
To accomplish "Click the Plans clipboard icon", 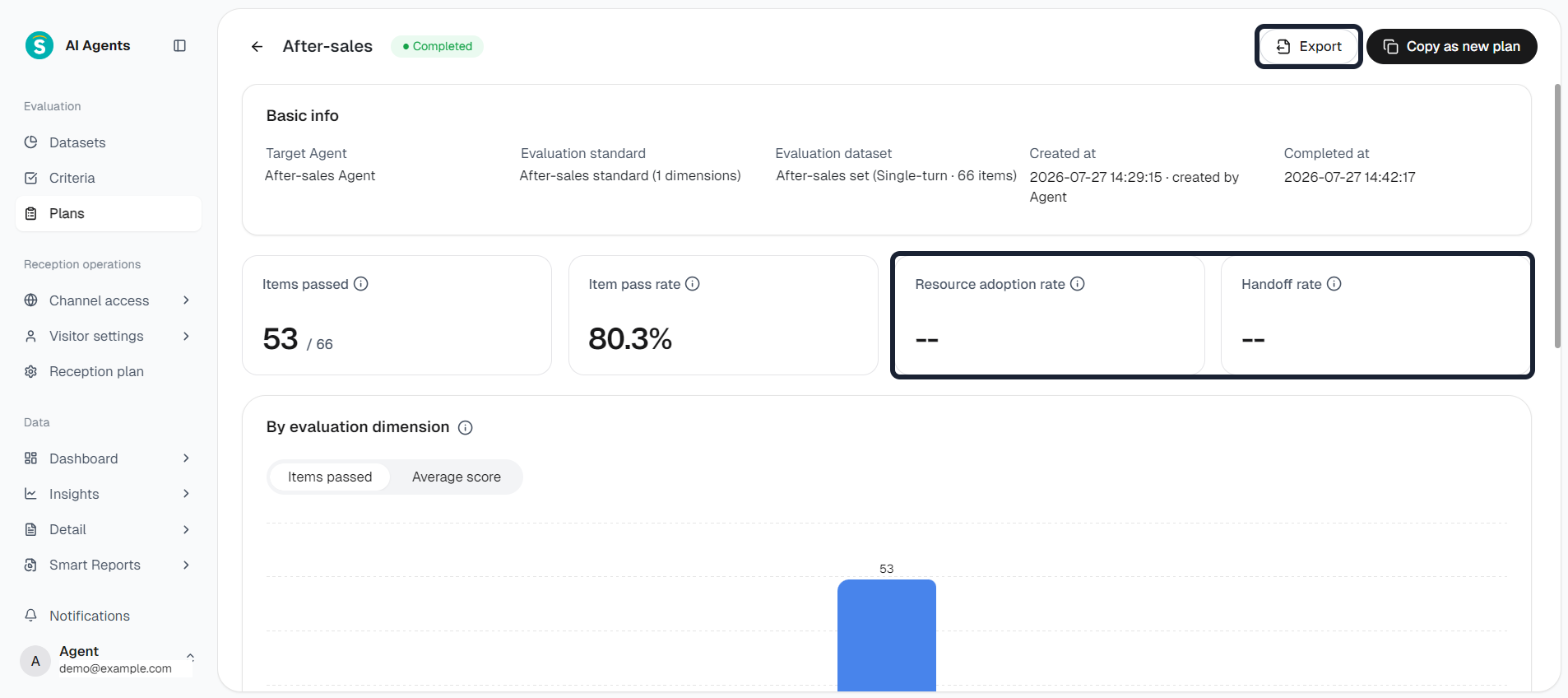I will [x=31, y=213].
